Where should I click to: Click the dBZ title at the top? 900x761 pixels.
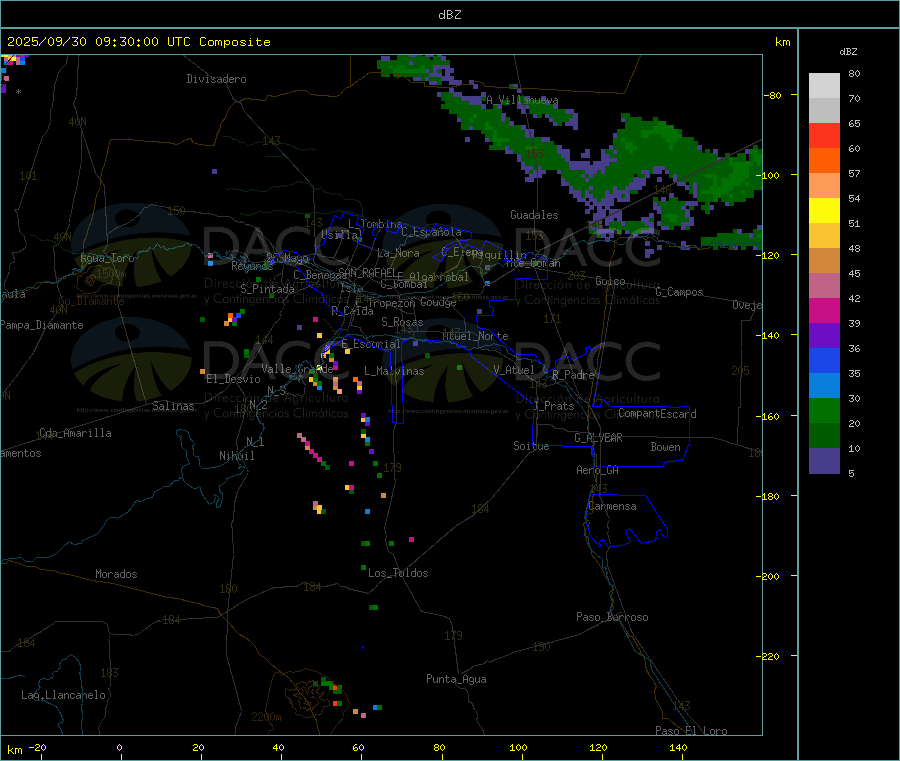(x=449, y=15)
